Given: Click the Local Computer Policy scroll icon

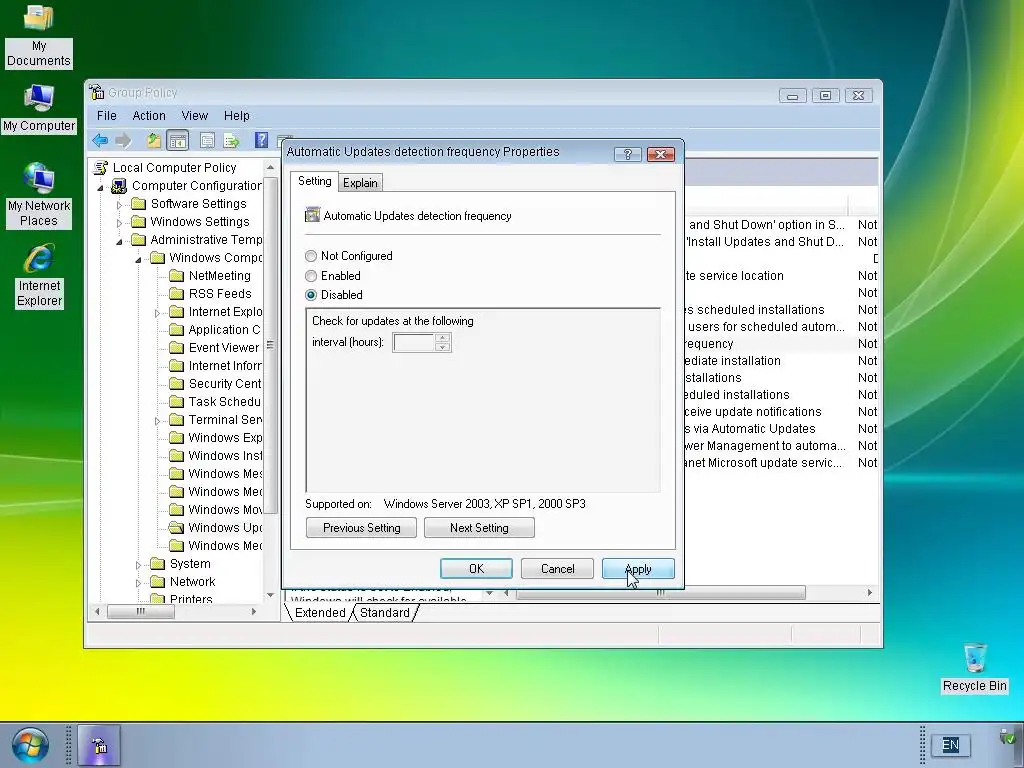Looking at the screenshot, I should point(101,168).
